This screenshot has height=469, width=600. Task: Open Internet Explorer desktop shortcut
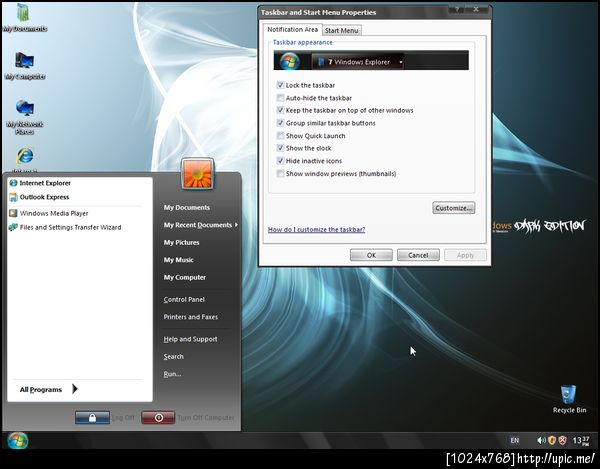coord(25,156)
